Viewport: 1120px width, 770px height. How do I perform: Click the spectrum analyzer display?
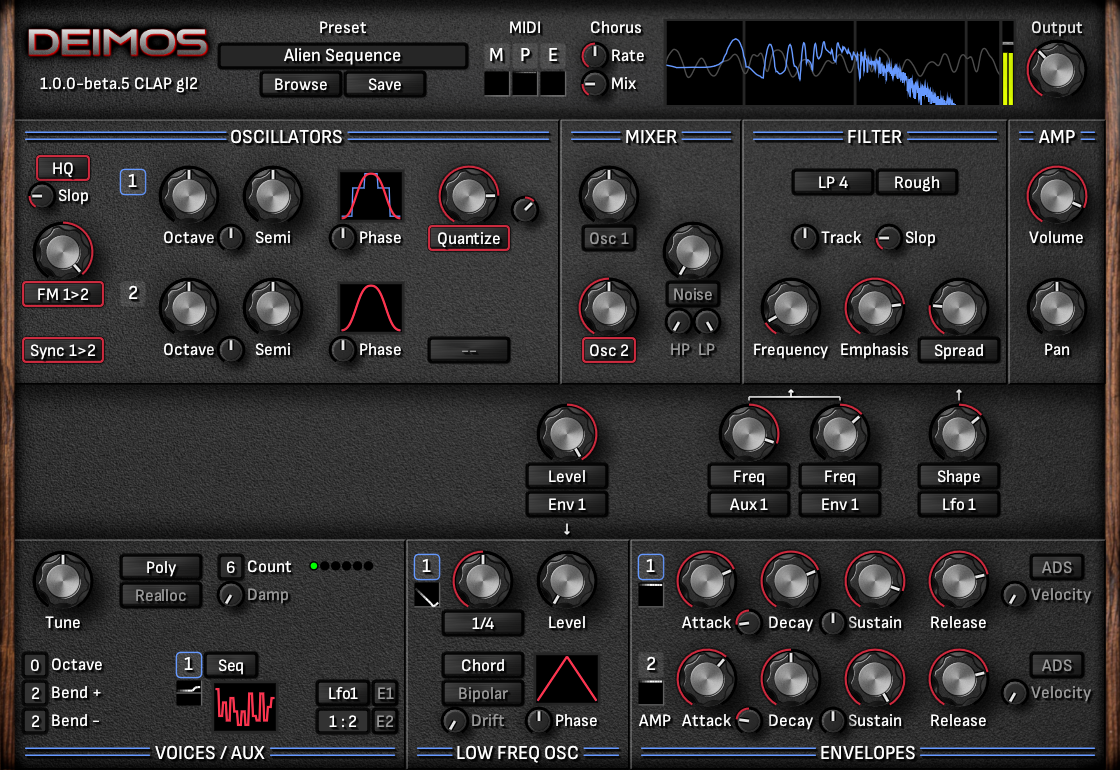pos(831,62)
